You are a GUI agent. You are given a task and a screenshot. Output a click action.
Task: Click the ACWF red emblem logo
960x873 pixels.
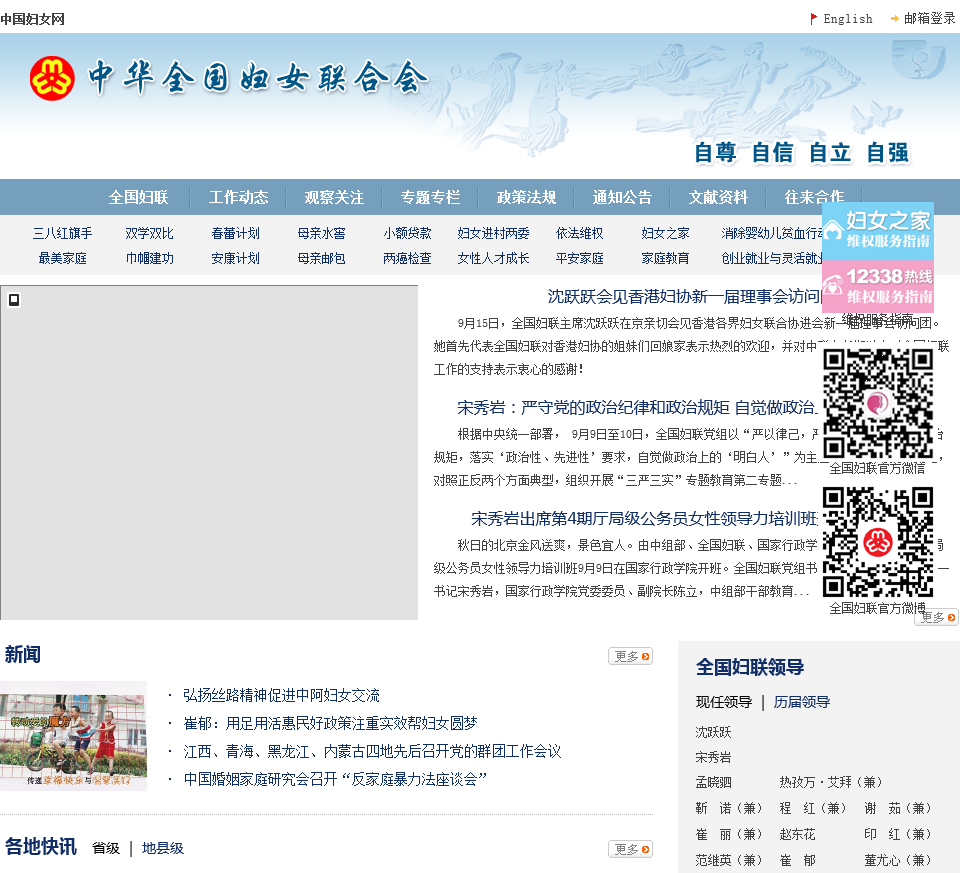(x=52, y=78)
